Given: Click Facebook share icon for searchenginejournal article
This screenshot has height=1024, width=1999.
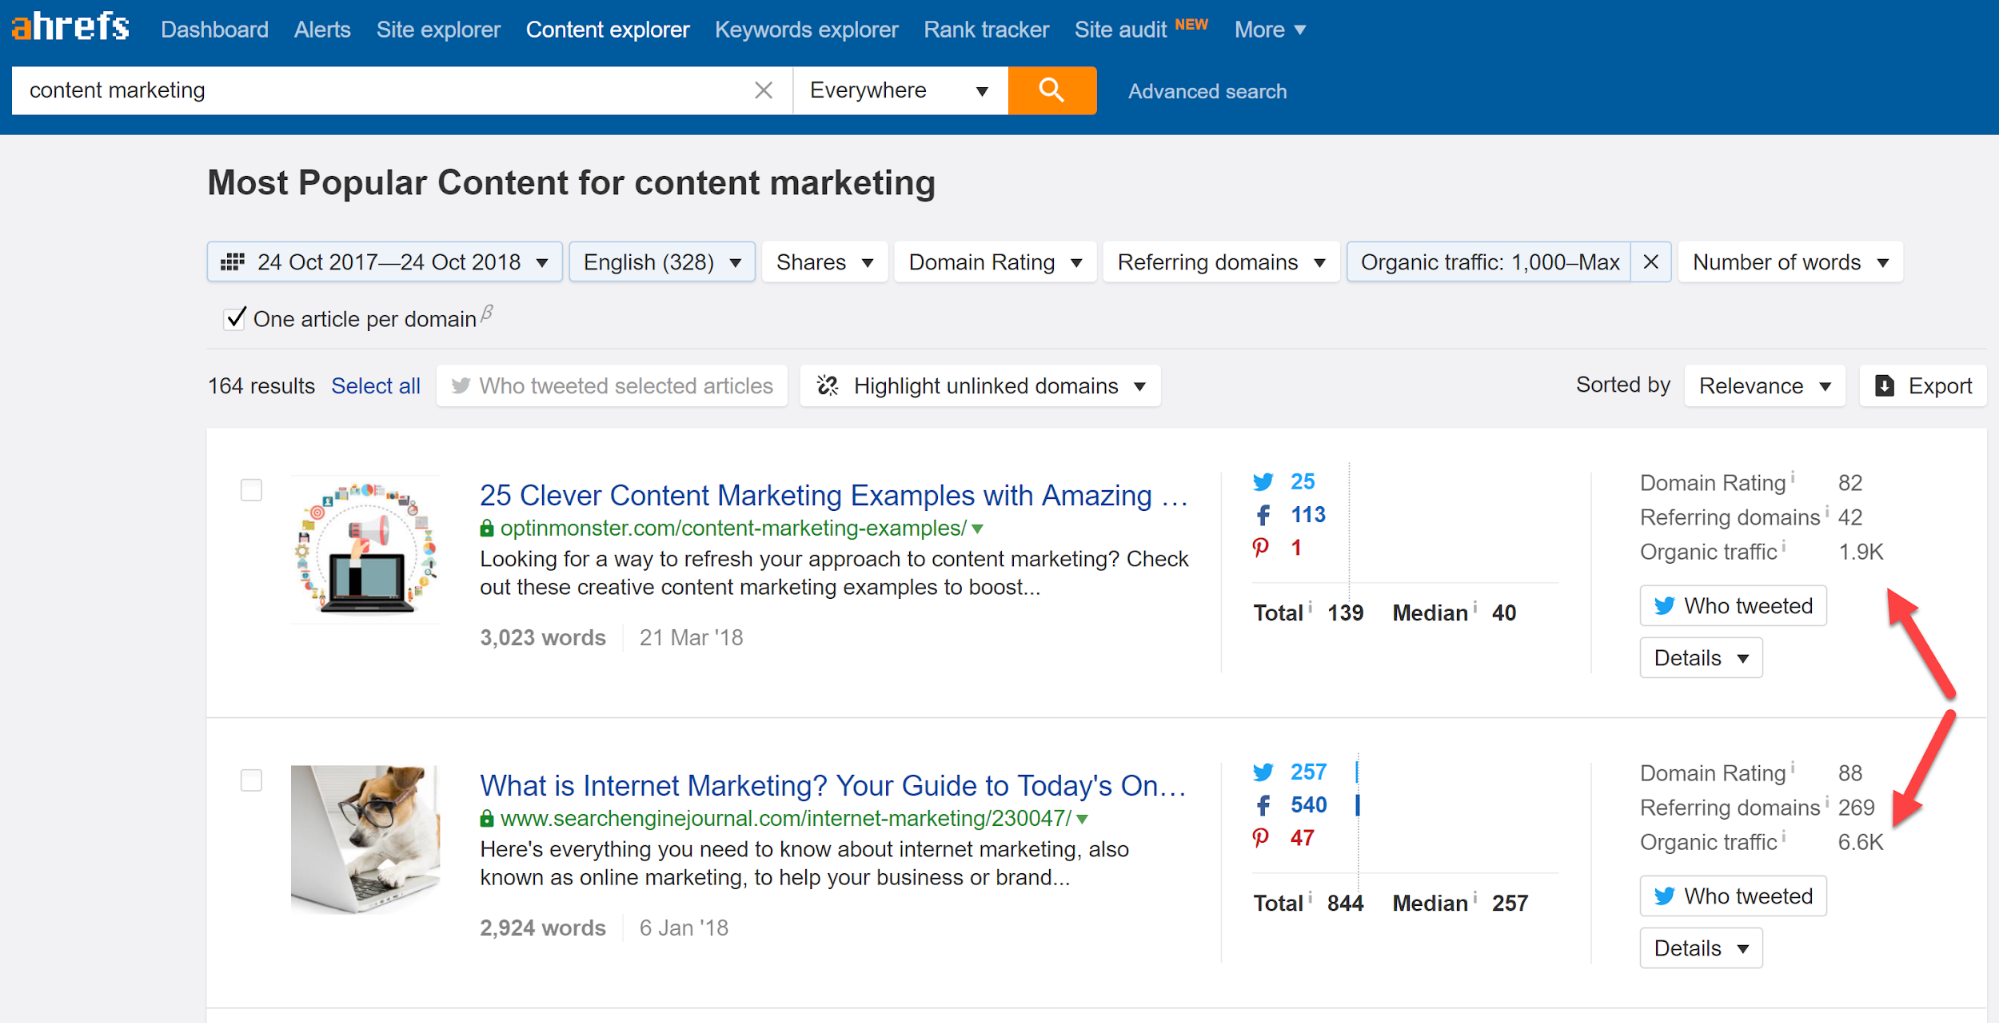Looking at the screenshot, I should pyautogui.click(x=1263, y=806).
